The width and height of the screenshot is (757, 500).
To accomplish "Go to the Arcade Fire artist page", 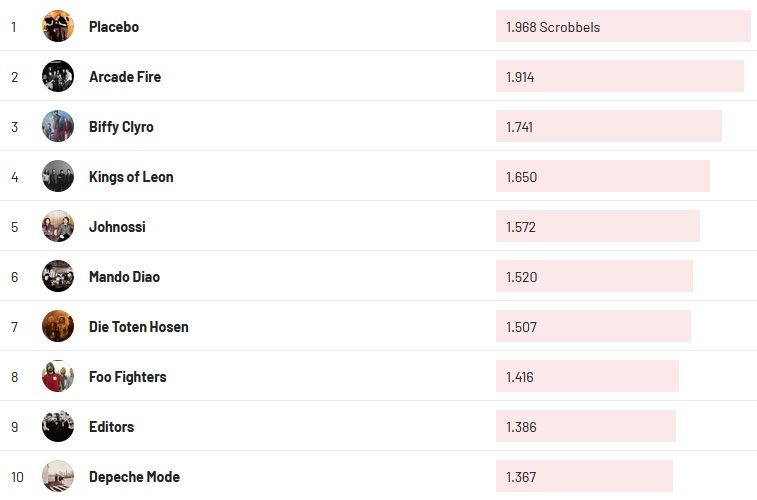I will pyautogui.click(x=125, y=77).
